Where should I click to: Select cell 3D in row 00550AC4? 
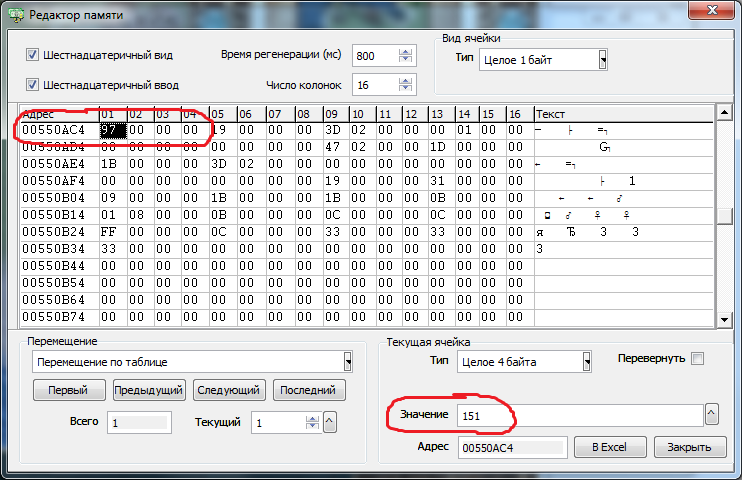point(336,130)
